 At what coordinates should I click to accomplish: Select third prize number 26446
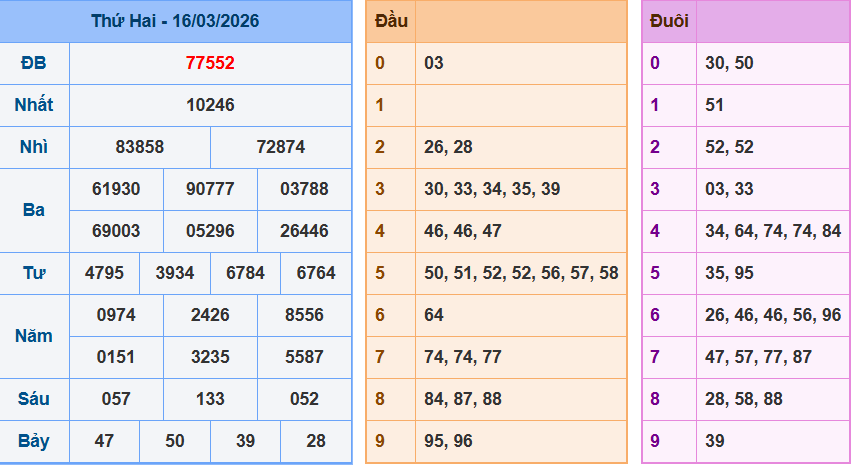(304, 231)
